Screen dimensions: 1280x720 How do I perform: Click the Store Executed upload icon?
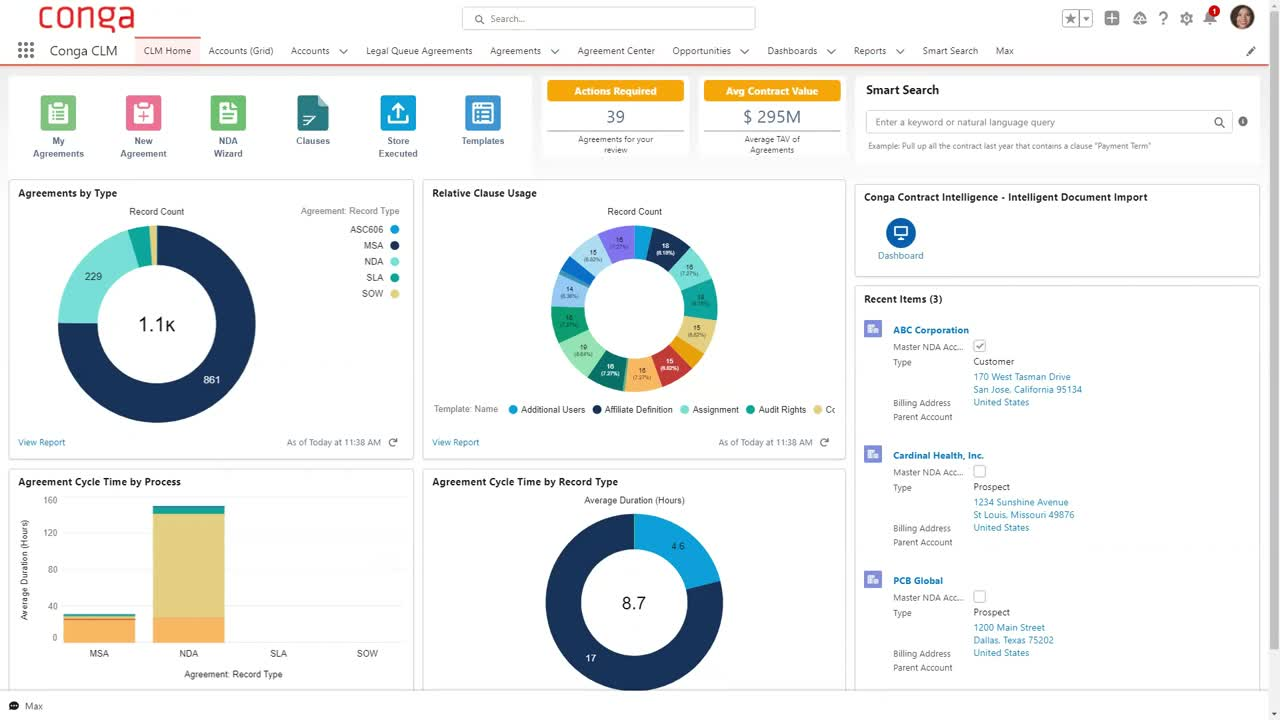pyautogui.click(x=398, y=113)
